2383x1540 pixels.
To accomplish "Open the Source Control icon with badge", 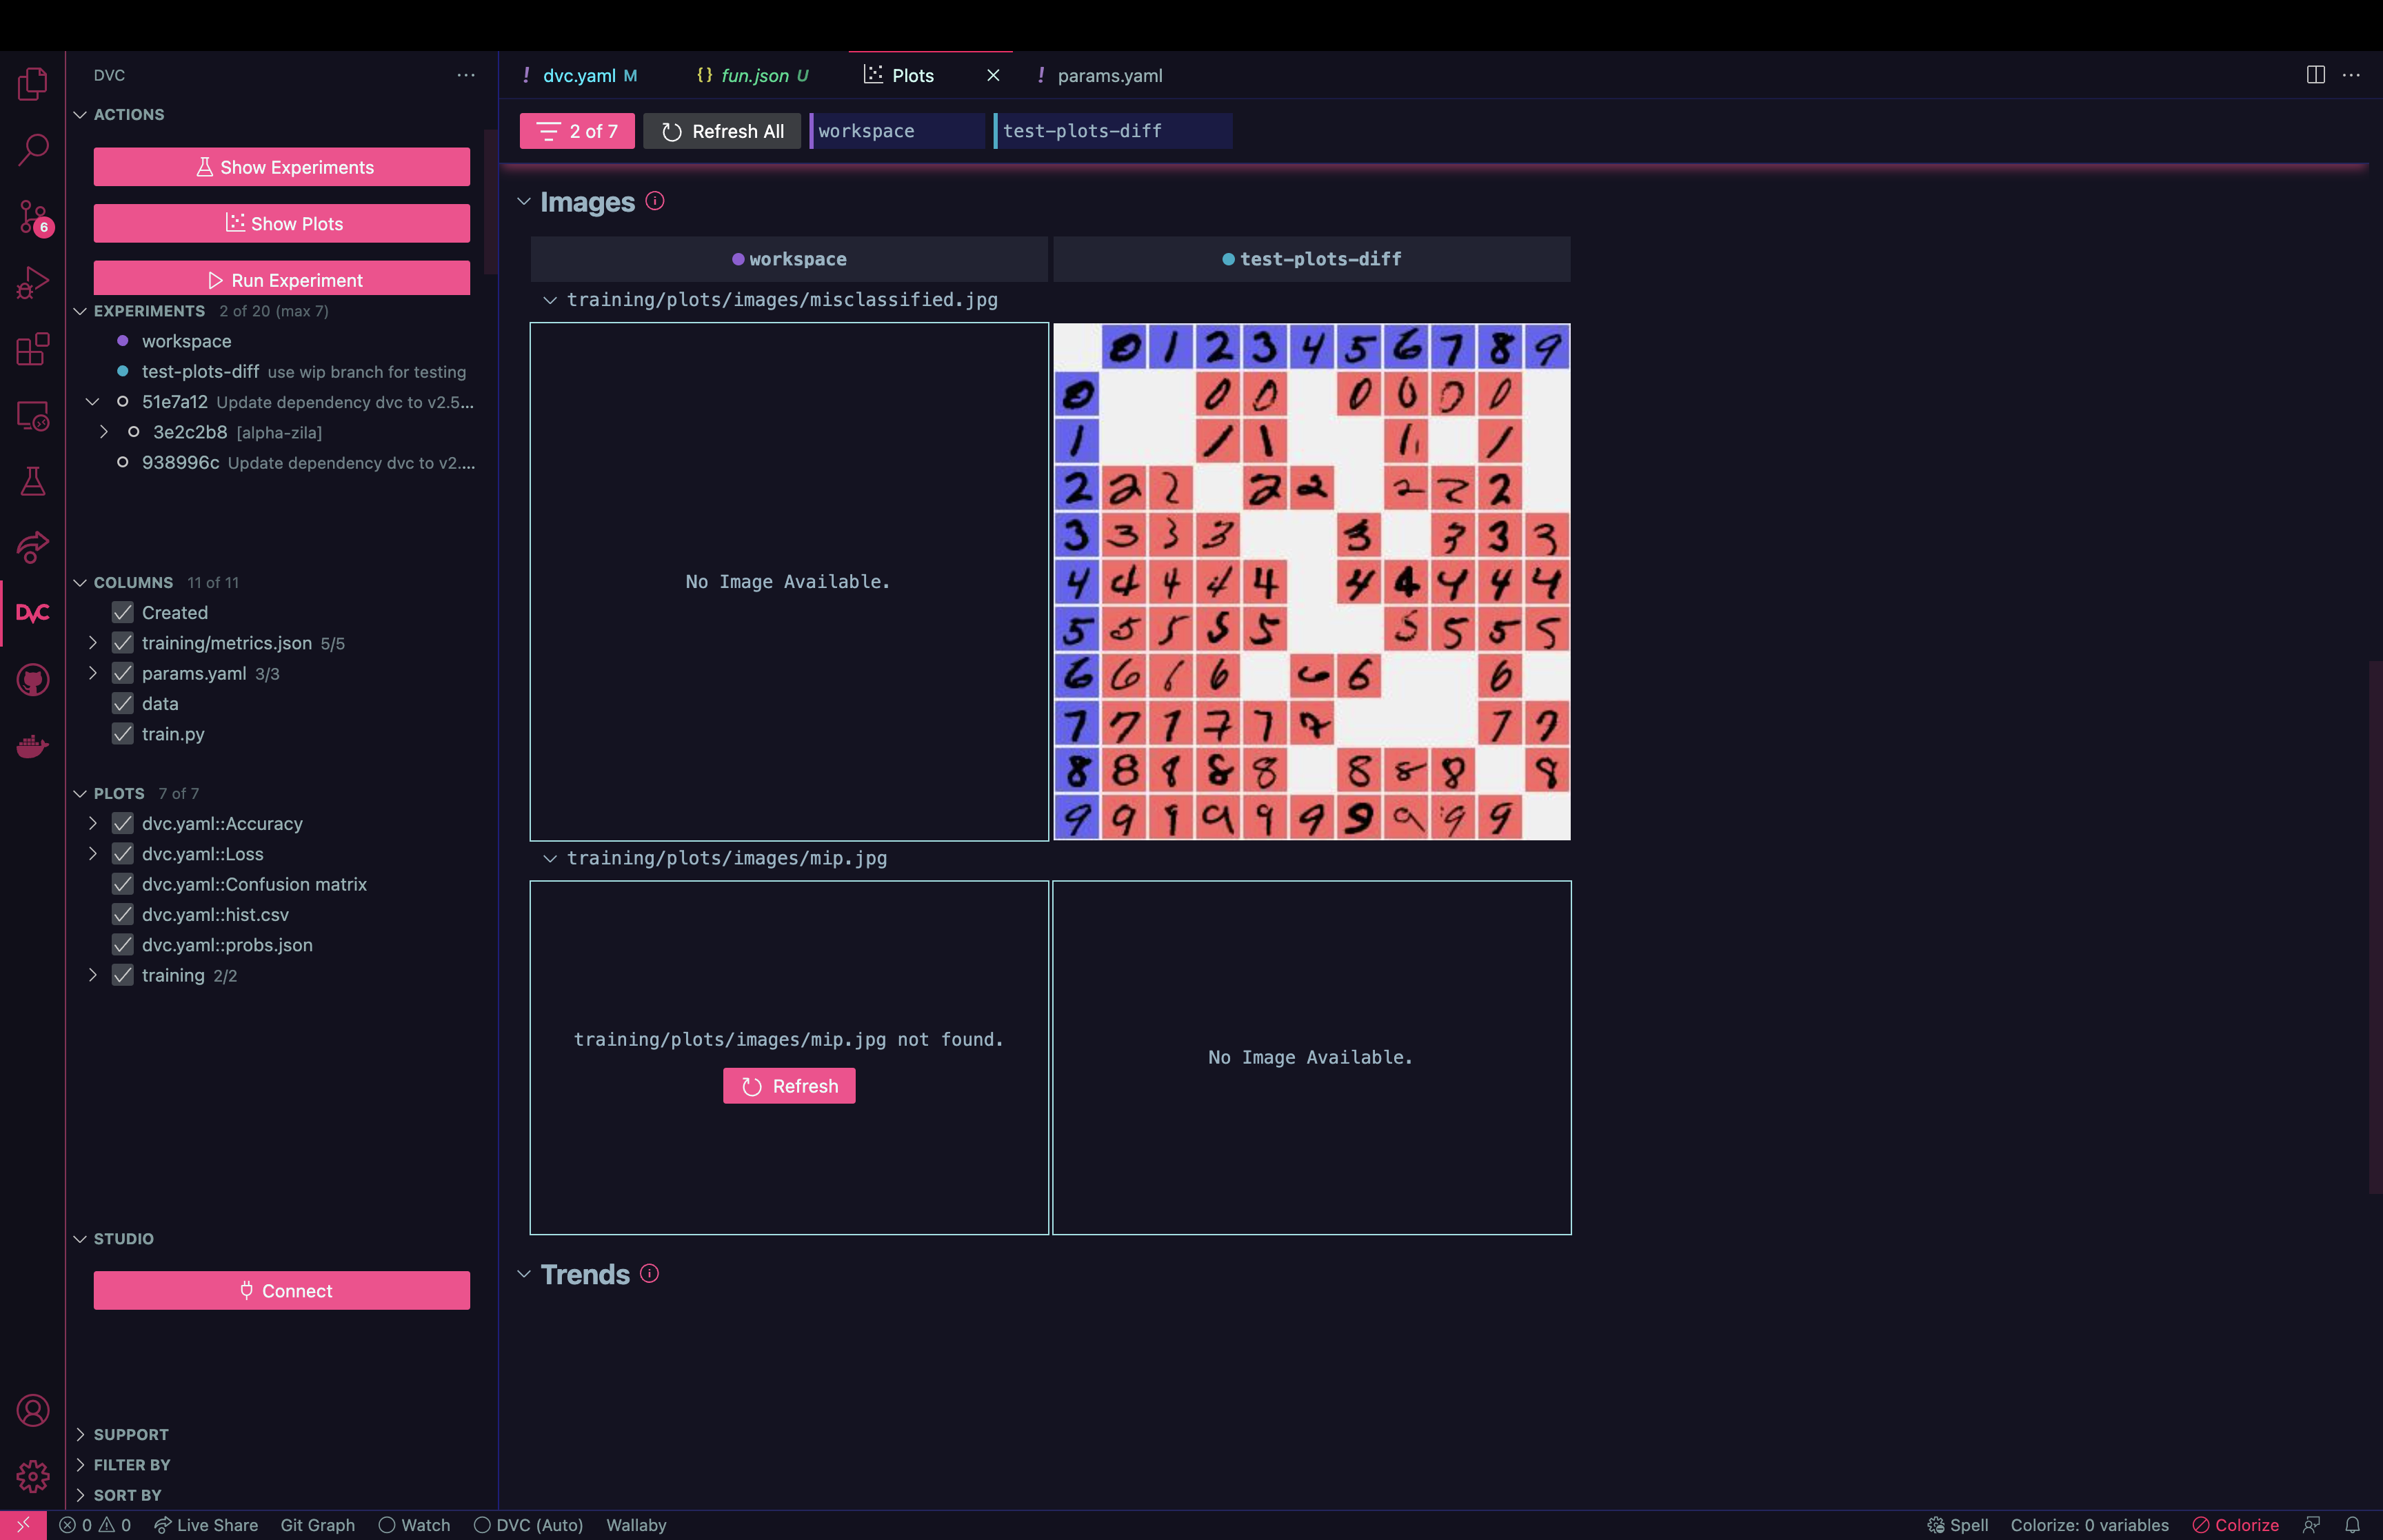I will pos(32,216).
